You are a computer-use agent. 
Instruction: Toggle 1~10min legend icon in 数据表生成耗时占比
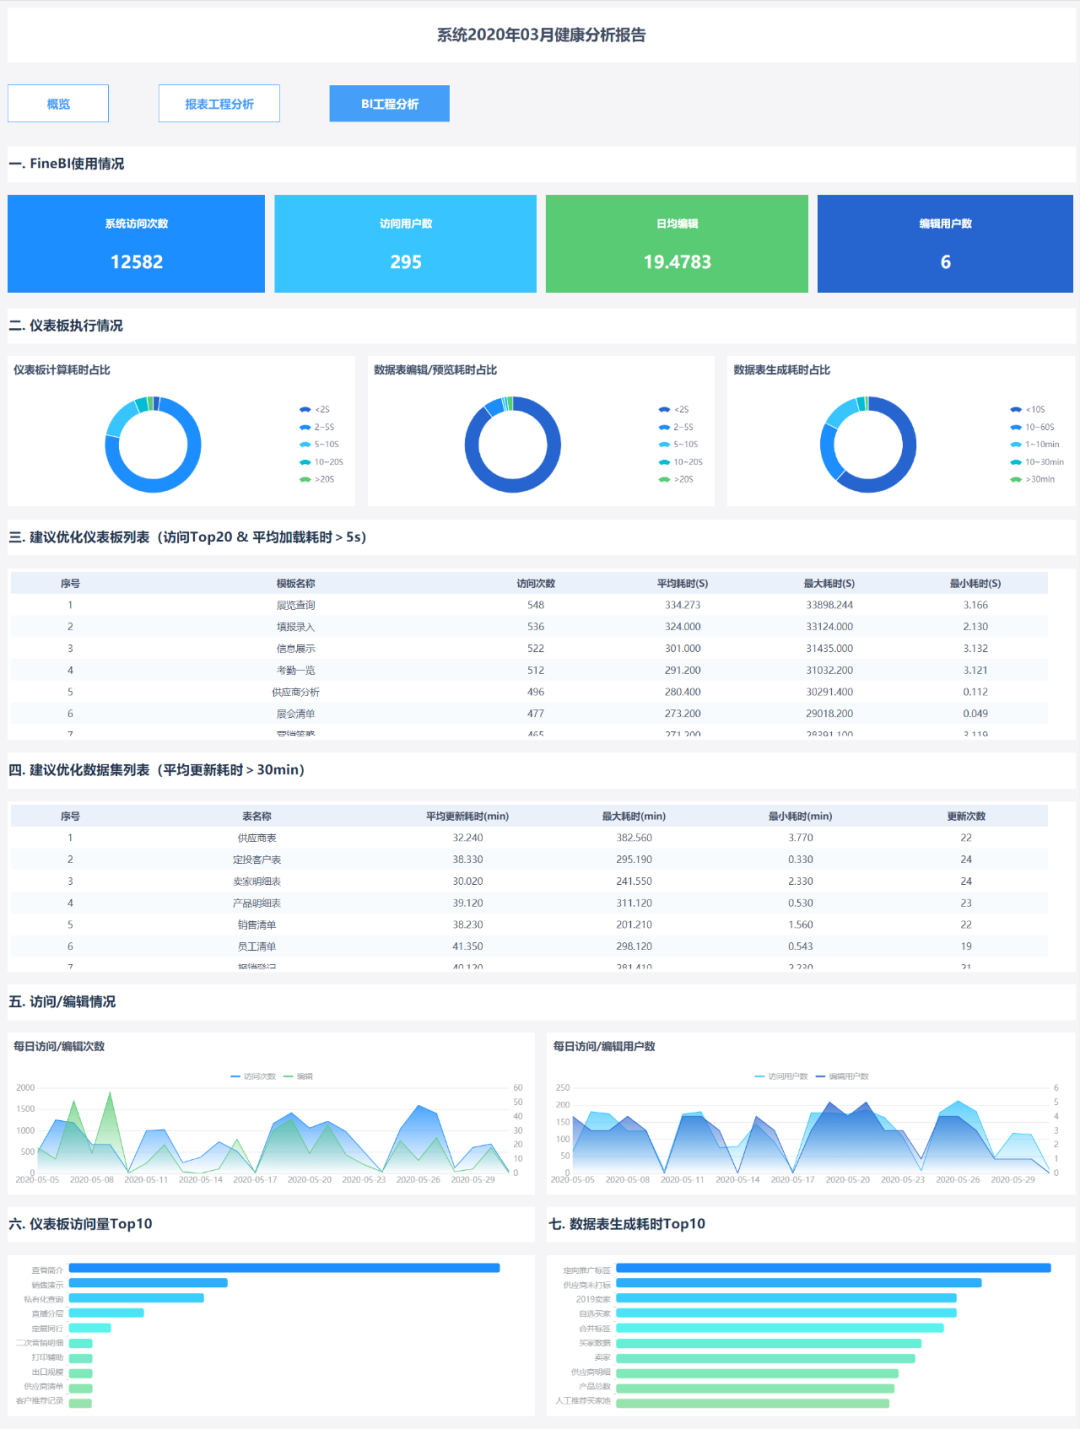pos(1016,445)
